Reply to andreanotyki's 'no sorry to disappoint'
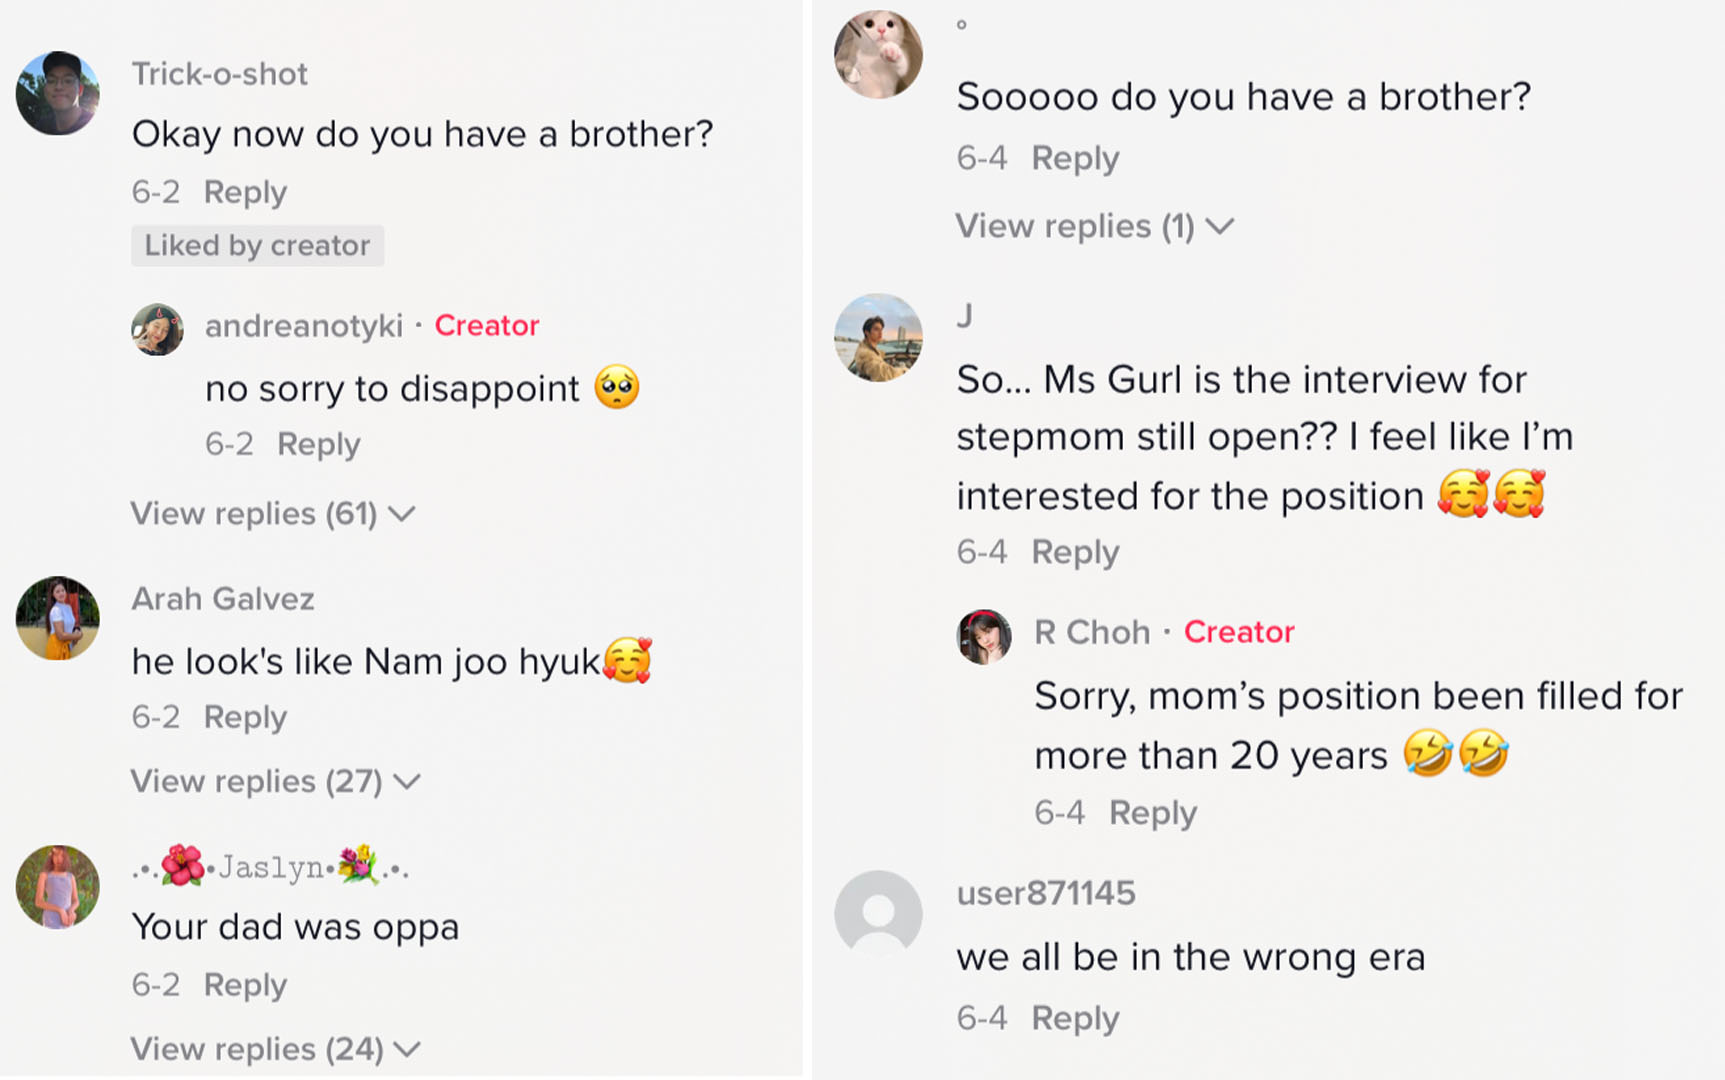This screenshot has width=1725, height=1080. [x=318, y=444]
